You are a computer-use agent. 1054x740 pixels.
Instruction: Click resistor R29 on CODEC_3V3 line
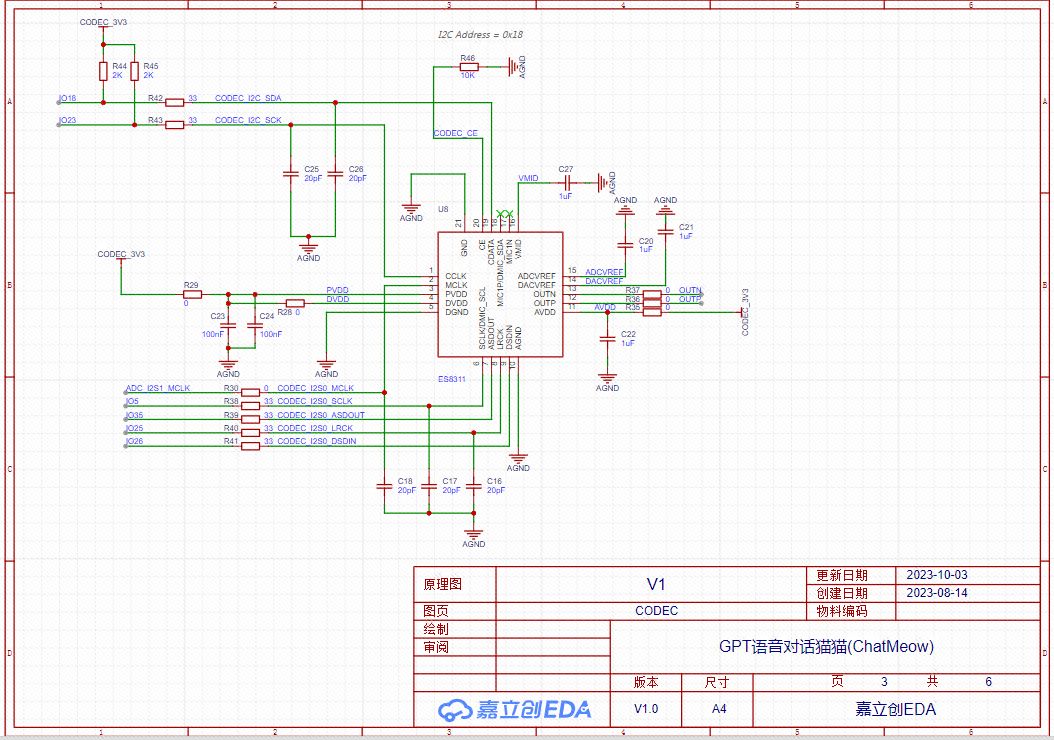coord(192,294)
